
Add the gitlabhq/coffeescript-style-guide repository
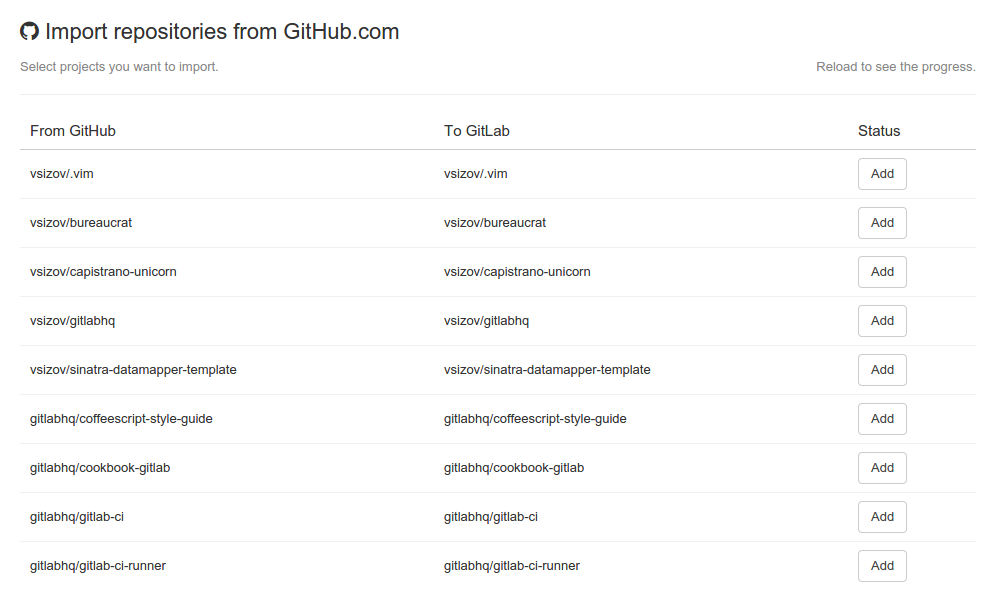click(x=882, y=419)
